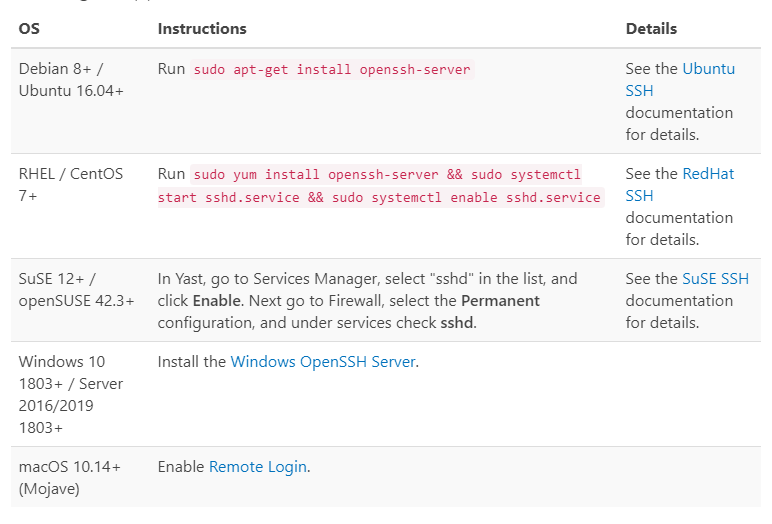Click the sudo apt-get install openssh-server code

coord(331,69)
